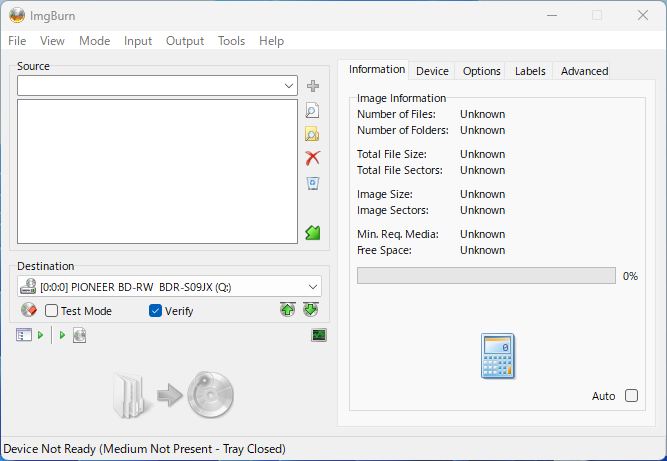Click the 'Number of Folders:' label
Viewport: 667px width, 461px height.
pos(402,130)
